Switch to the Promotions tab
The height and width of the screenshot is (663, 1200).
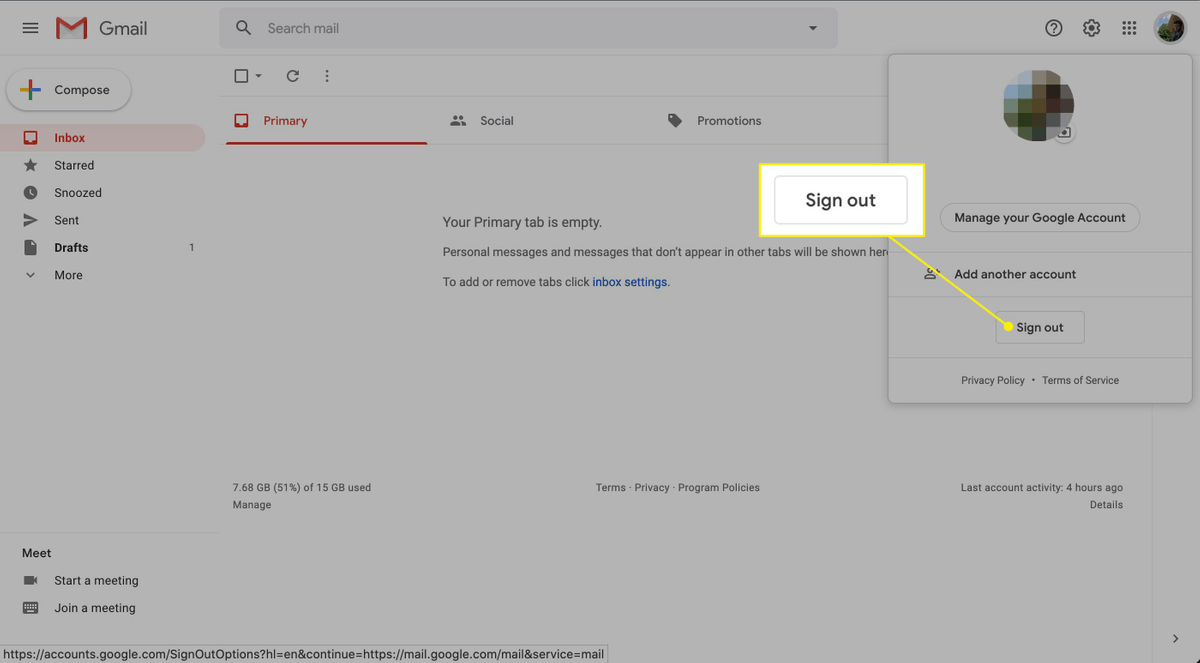coord(728,120)
